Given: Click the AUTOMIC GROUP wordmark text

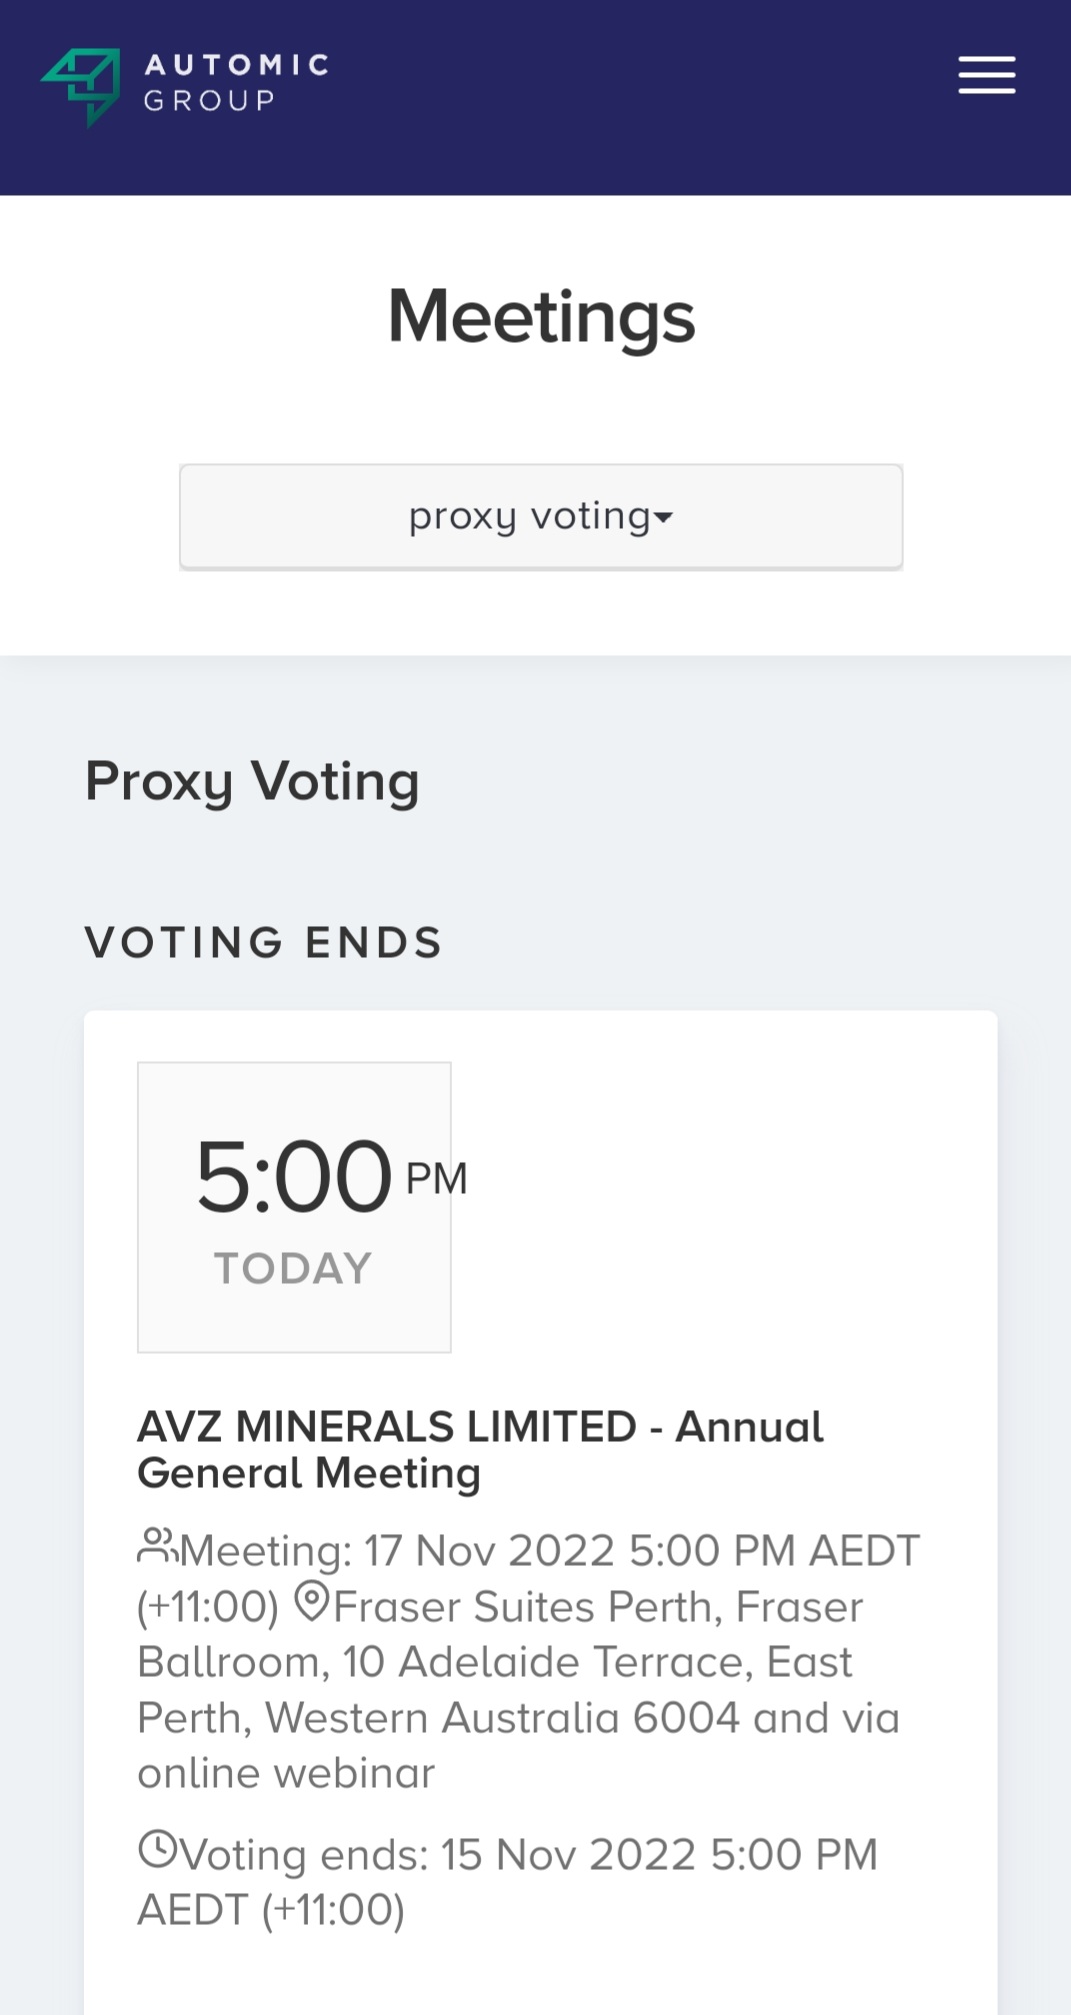Looking at the screenshot, I should [236, 82].
